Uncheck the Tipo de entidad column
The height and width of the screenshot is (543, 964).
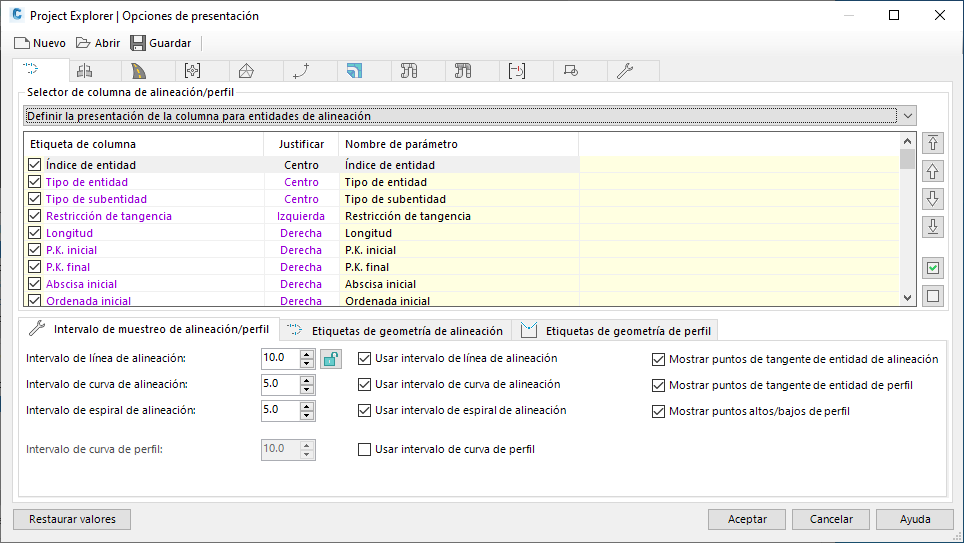35,182
